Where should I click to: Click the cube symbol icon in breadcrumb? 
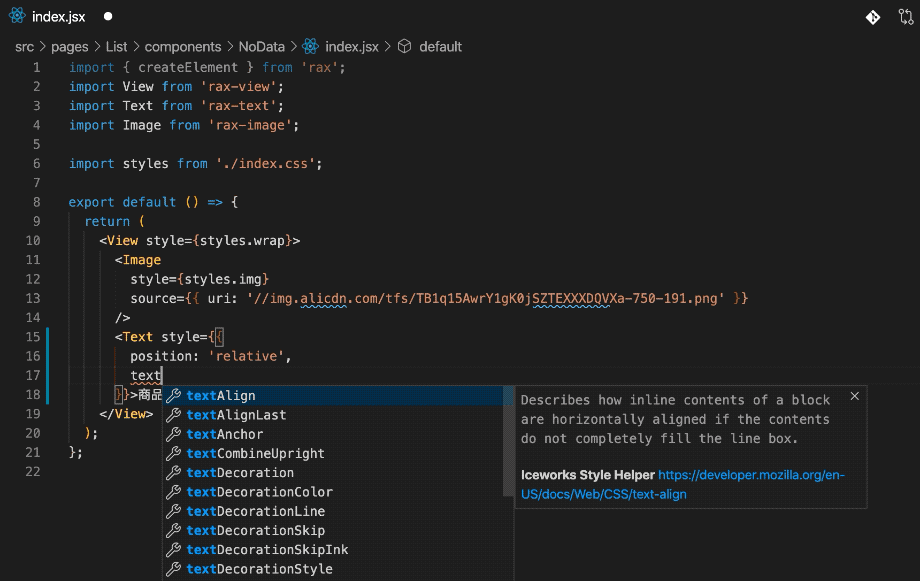pyautogui.click(x=405, y=46)
